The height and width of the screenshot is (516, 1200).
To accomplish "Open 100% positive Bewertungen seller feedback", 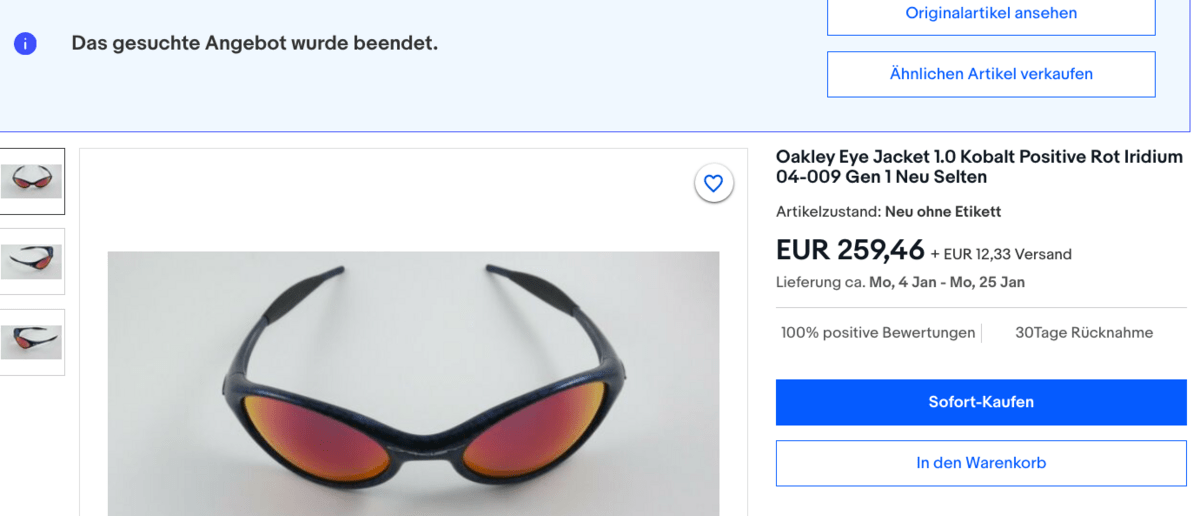I will click(x=877, y=333).
